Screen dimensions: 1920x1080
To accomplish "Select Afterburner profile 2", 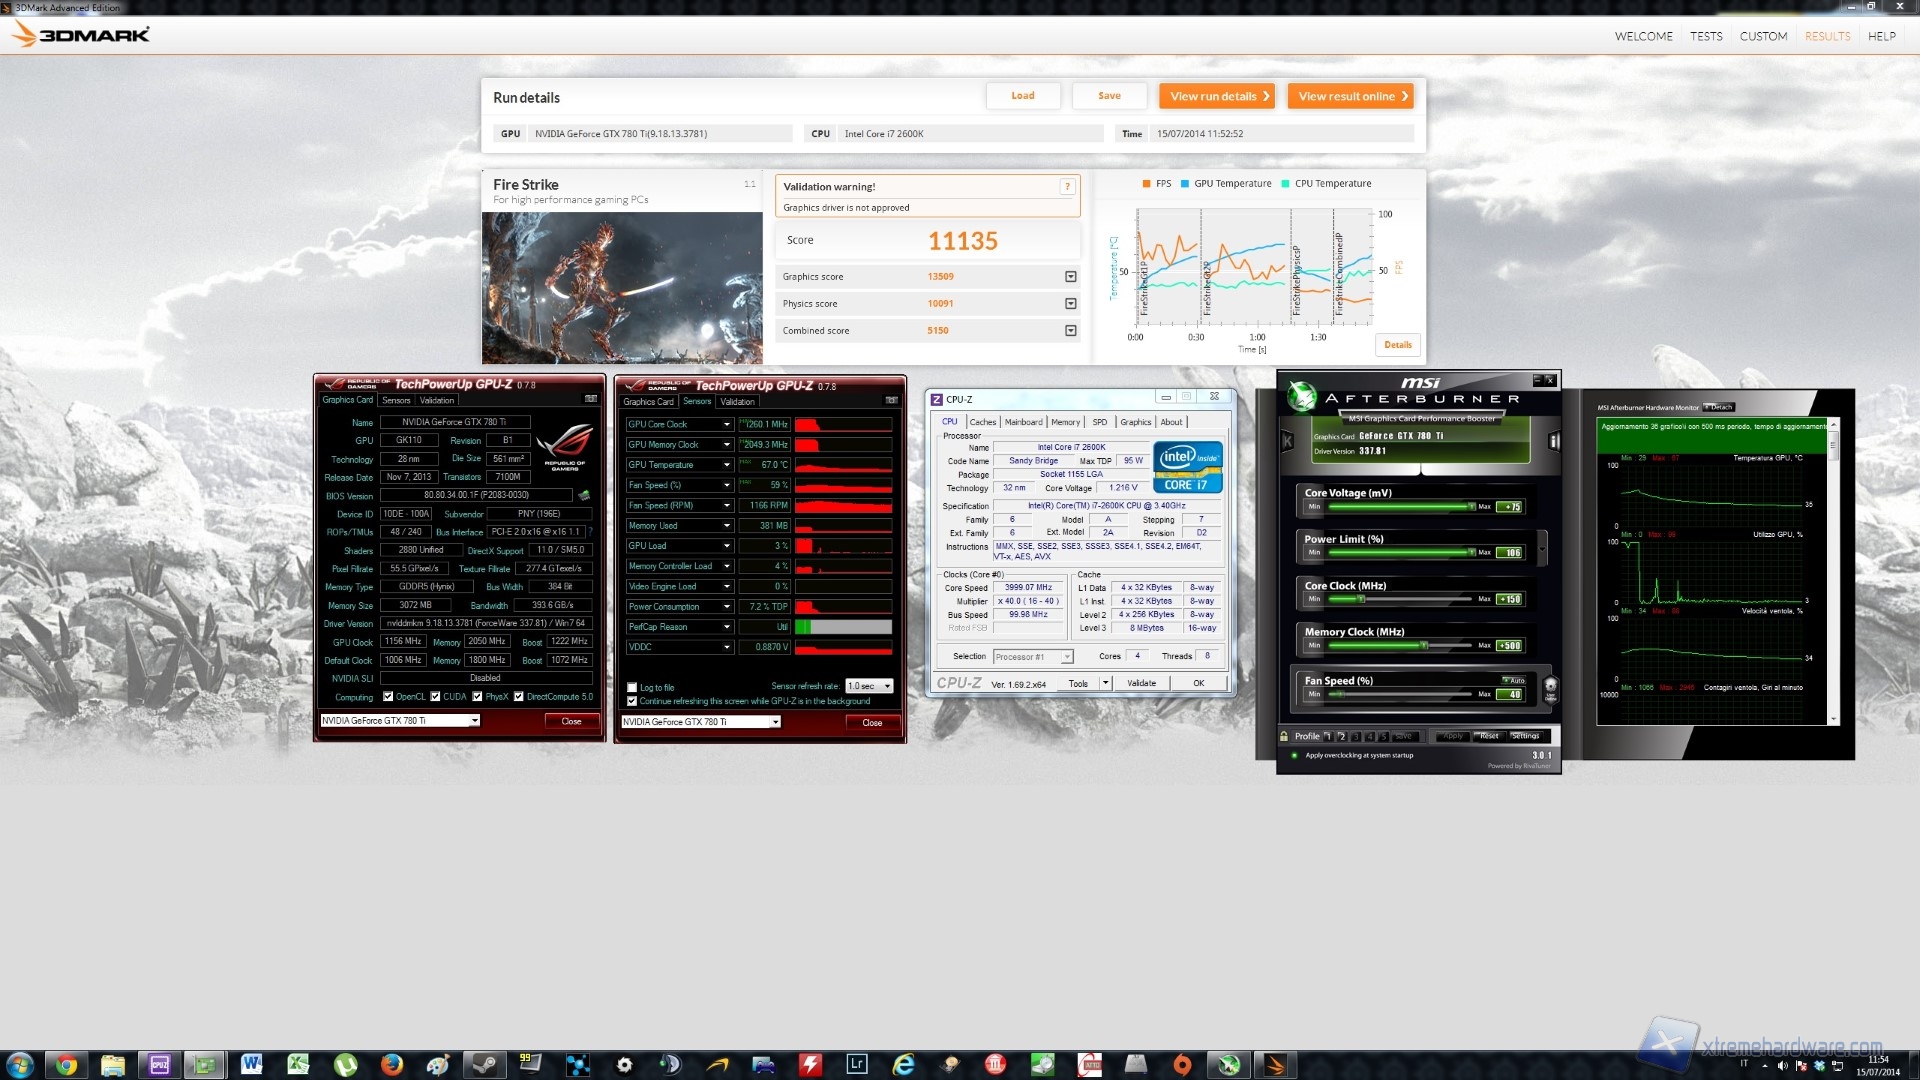I will tap(1342, 737).
